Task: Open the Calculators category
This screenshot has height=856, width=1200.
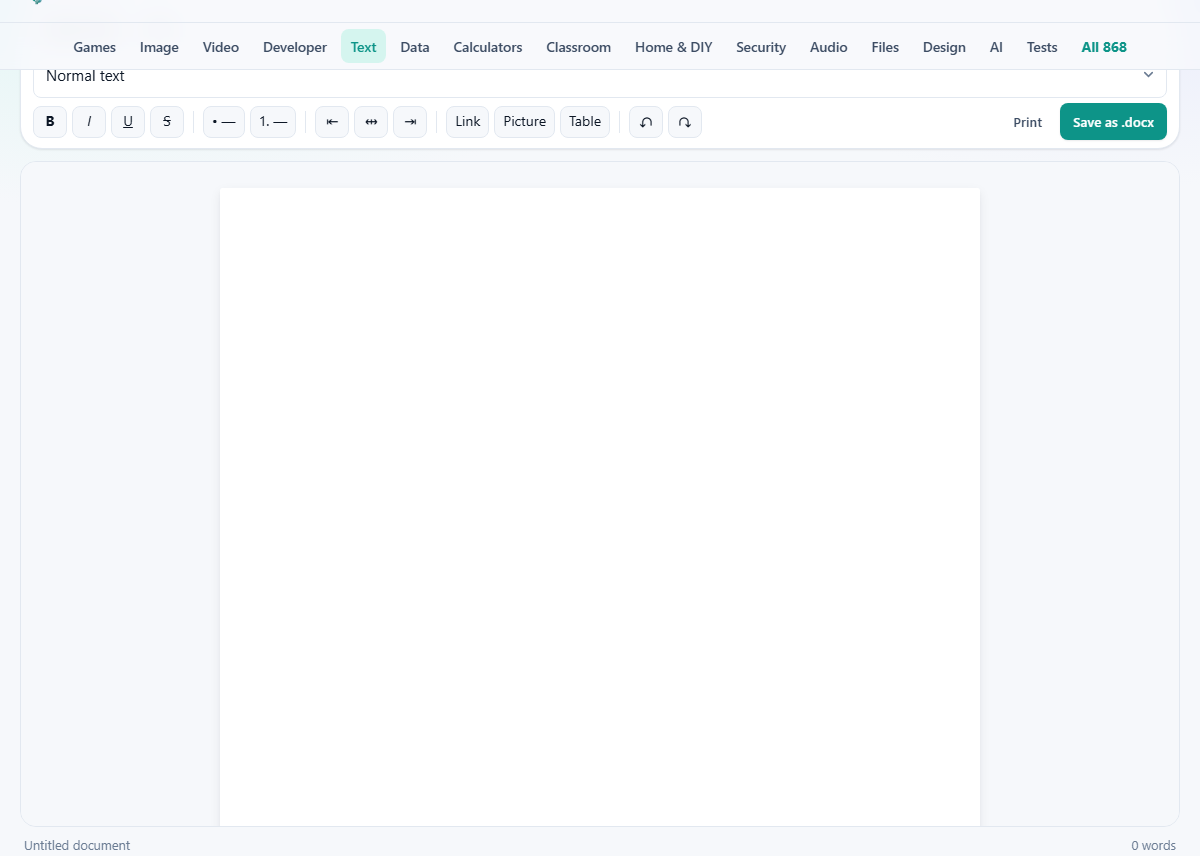Action: [488, 47]
